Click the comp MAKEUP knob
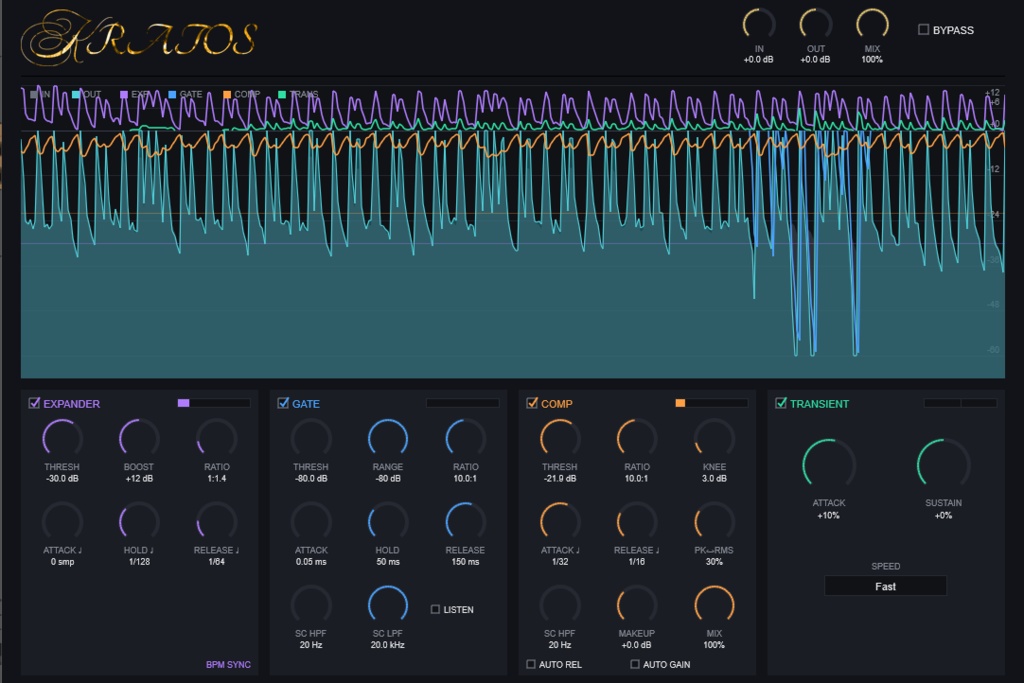Screen dimensions: 1024x683 point(637,605)
